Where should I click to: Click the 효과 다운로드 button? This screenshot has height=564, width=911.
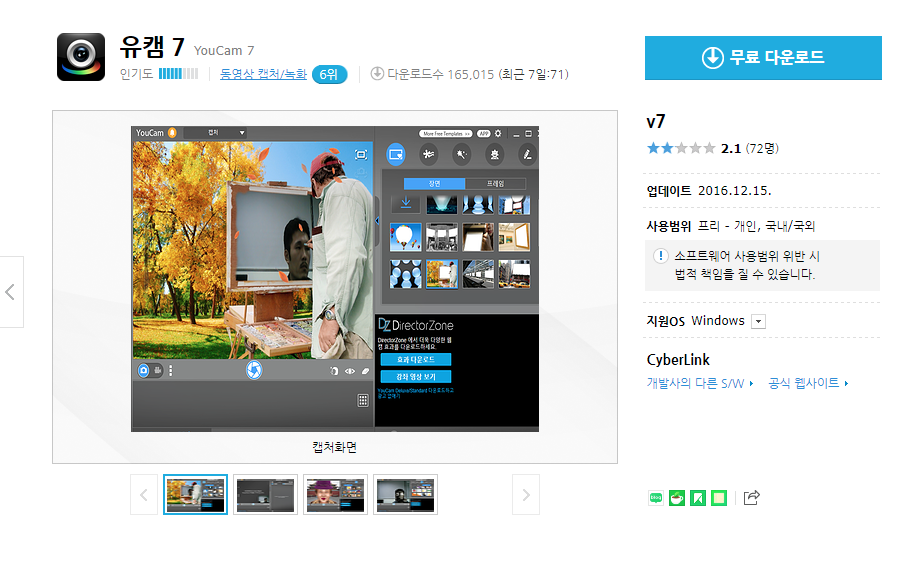point(416,360)
